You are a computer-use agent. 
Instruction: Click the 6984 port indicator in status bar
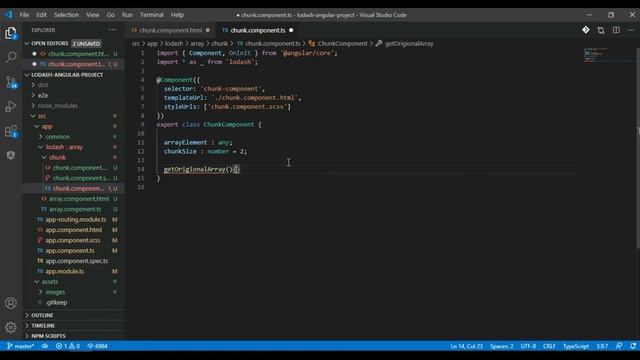(98, 346)
